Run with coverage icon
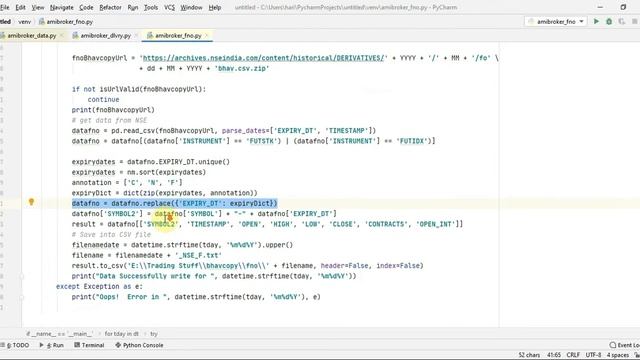The height and width of the screenshot is (360, 640). 622,21
